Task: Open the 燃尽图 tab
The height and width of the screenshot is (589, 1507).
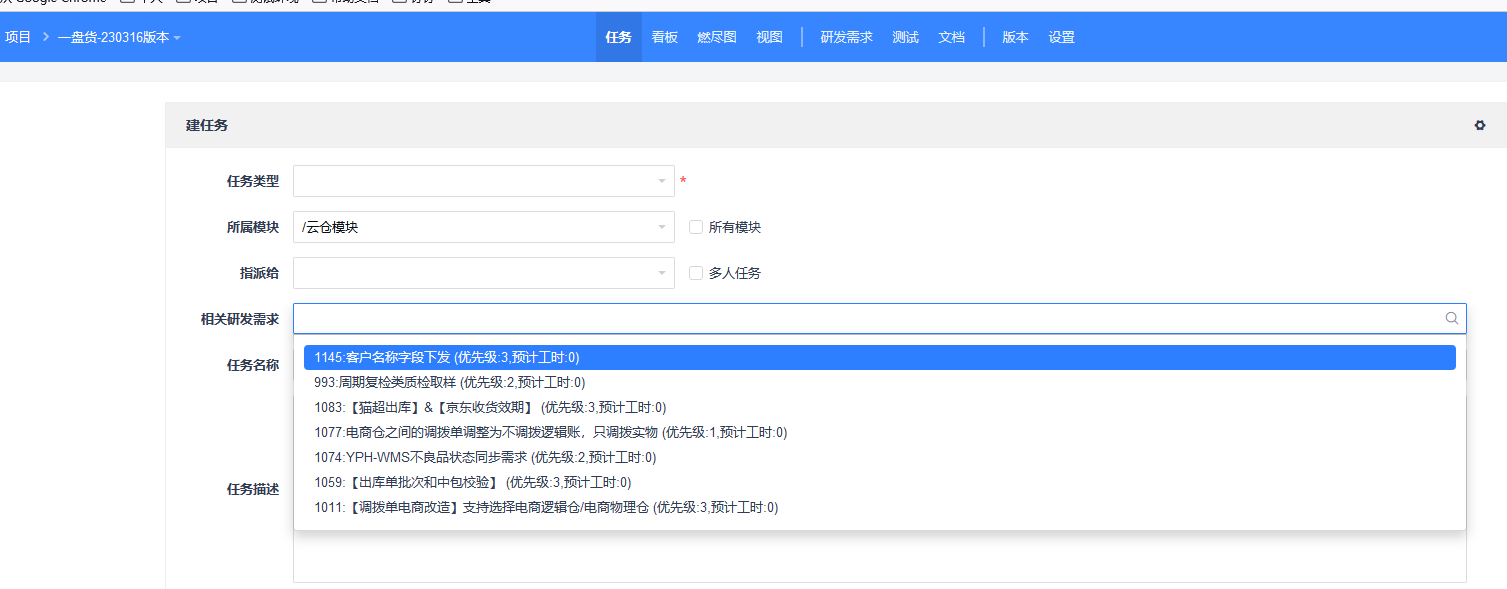Action: click(717, 37)
